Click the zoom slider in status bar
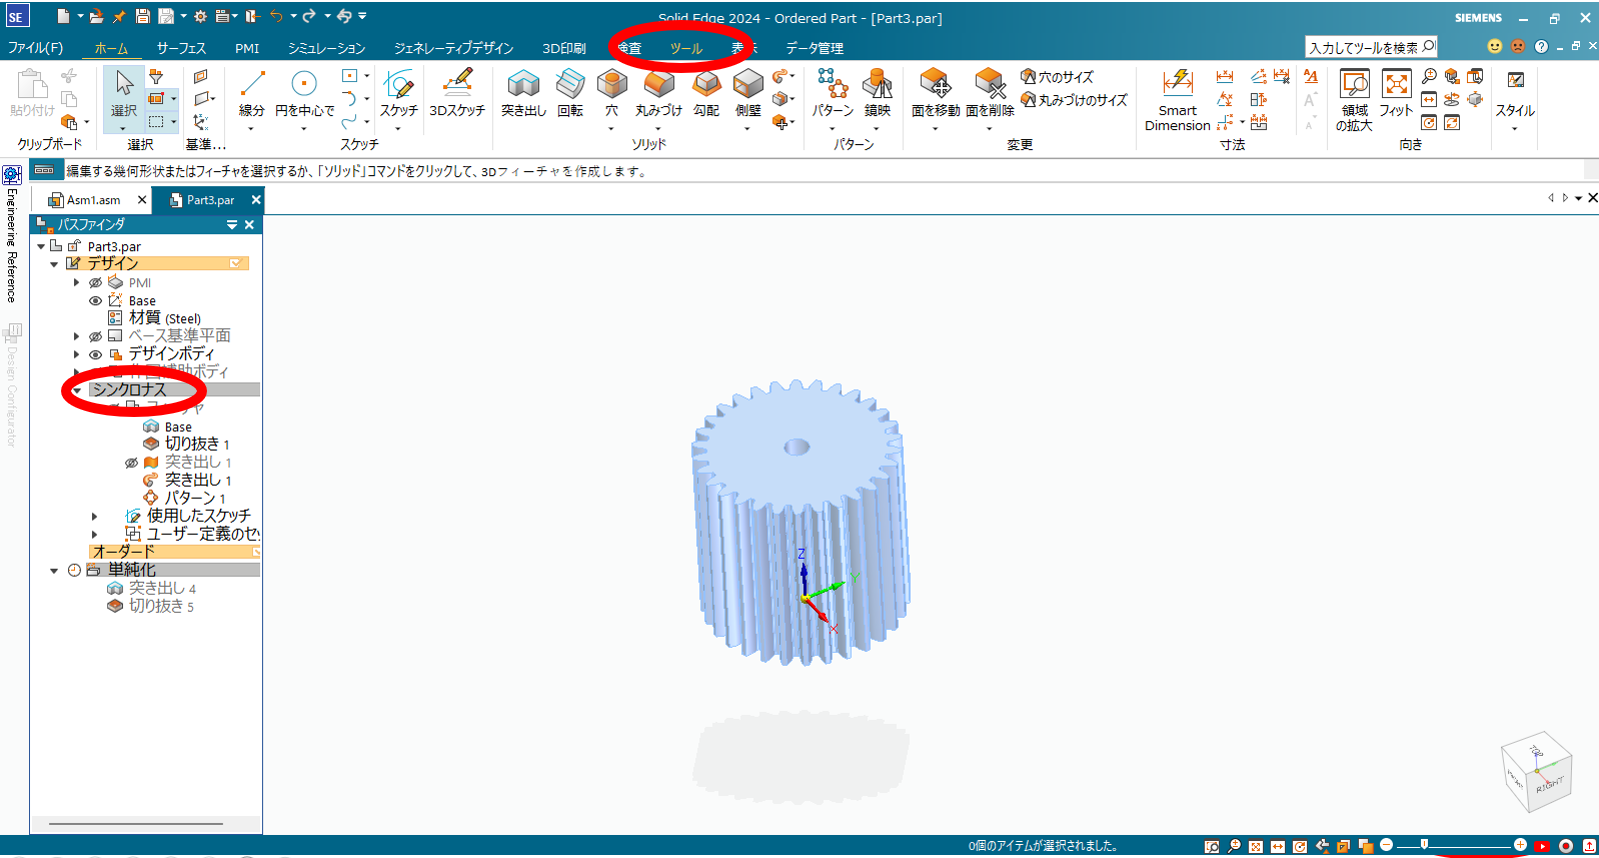Viewport: 1599px width, 858px height. [1452, 846]
